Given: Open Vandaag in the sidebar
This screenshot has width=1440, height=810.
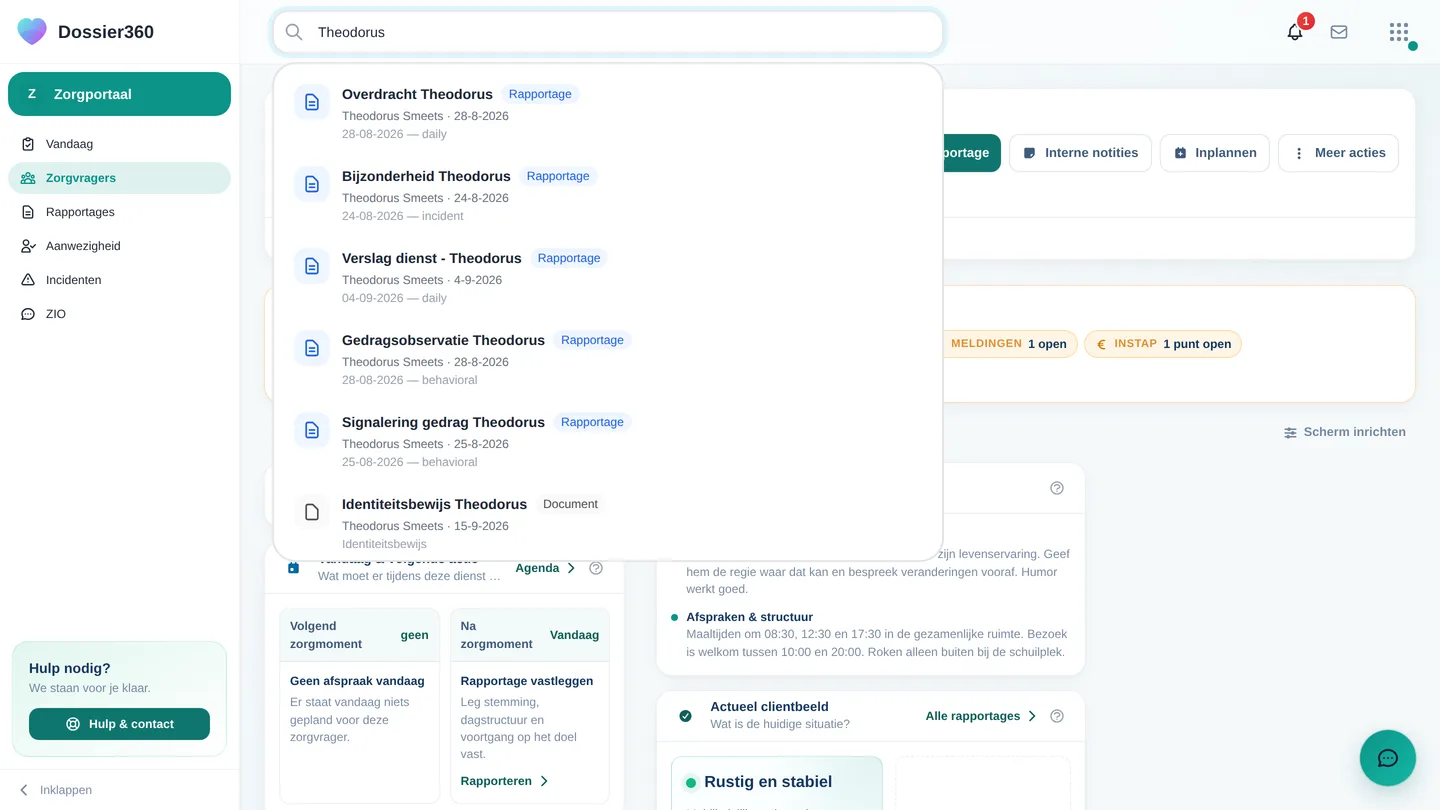Looking at the screenshot, I should point(119,144).
